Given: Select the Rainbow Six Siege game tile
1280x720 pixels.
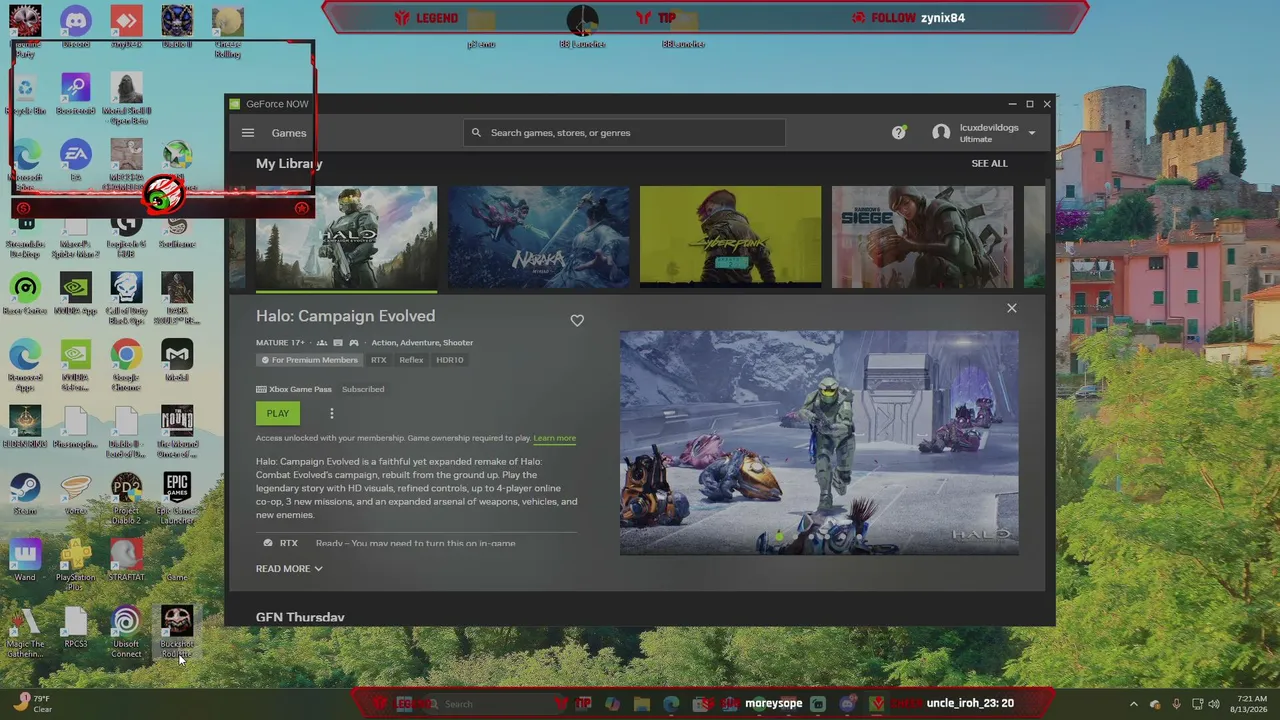Looking at the screenshot, I should click(922, 237).
